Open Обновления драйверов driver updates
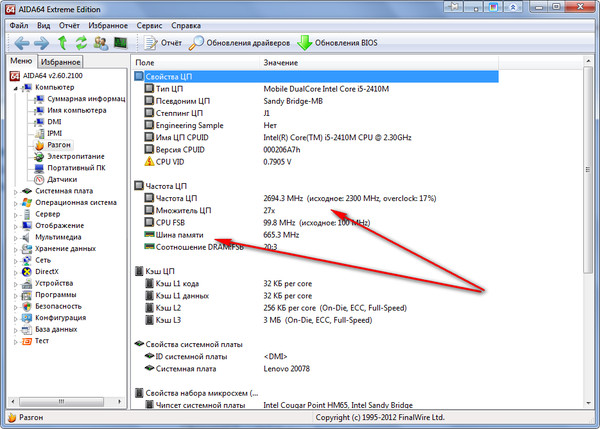The height and width of the screenshot is (429, 600). point(240,43)
